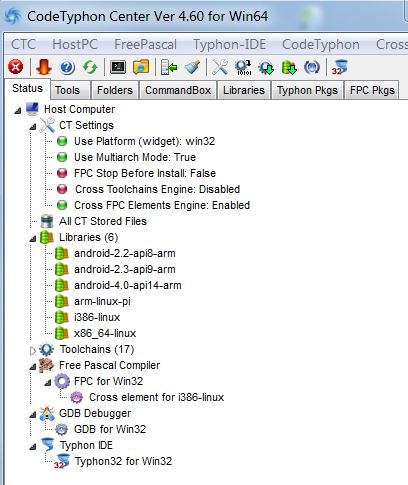Click the broom clean-up toolbar icon
This screenshot has width=408, height=485.
pos(193,67)
